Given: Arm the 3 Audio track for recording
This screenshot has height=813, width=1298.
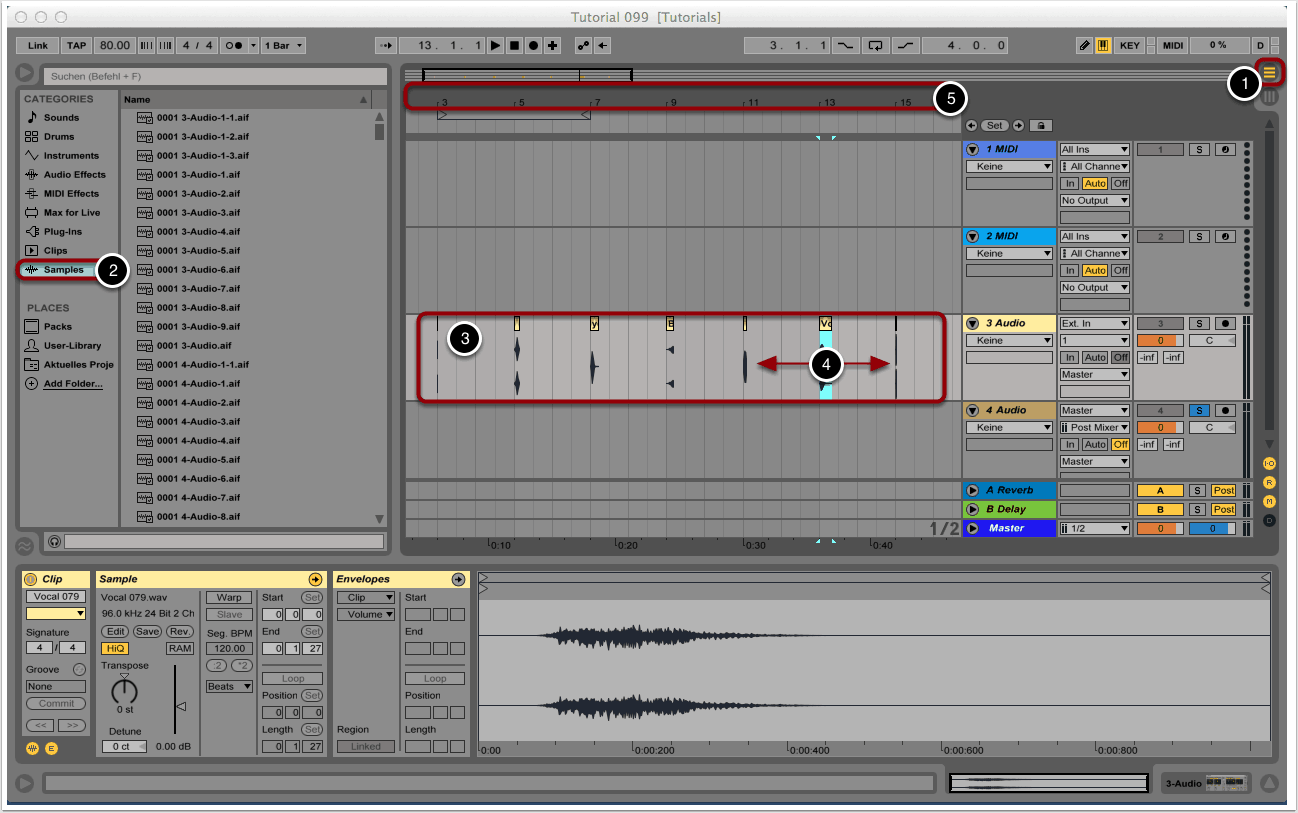Looking at the screenshot, I should [1225, 324].
